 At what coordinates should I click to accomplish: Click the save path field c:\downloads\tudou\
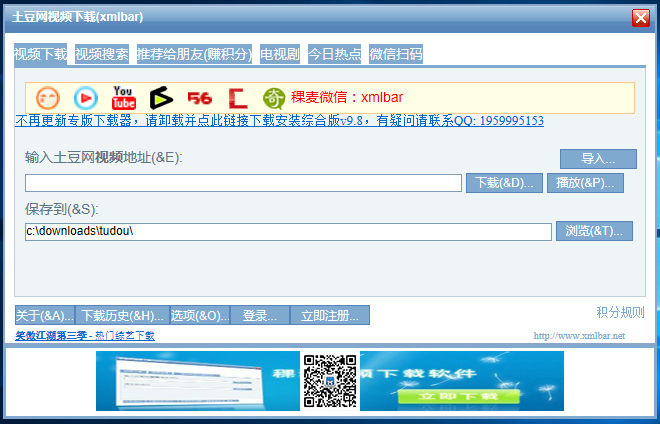pos(288,232)
